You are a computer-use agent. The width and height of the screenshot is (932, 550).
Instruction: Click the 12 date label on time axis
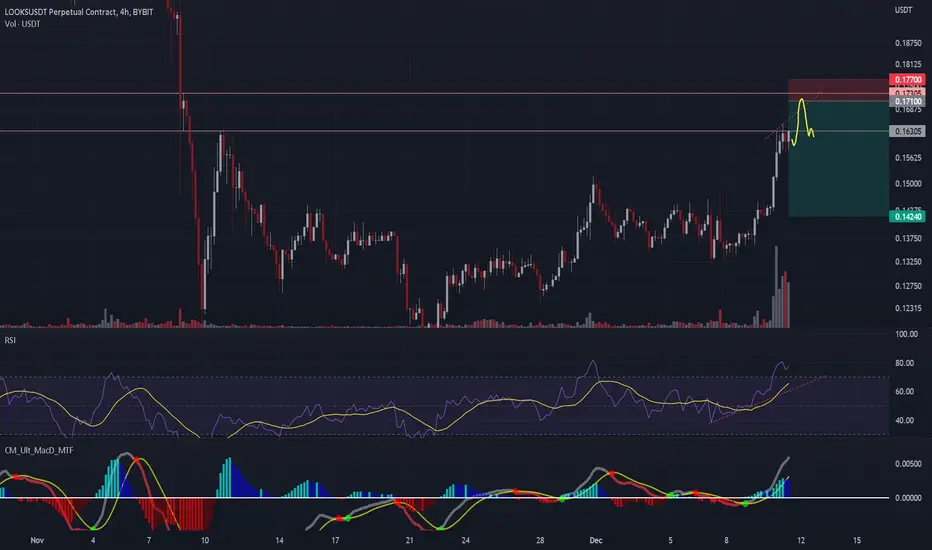(x=801, y=540)
